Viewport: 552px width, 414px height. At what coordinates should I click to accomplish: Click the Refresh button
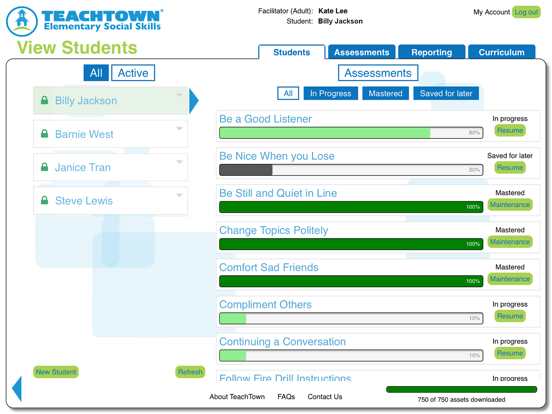pyautogui.click(x=190, y=372)
